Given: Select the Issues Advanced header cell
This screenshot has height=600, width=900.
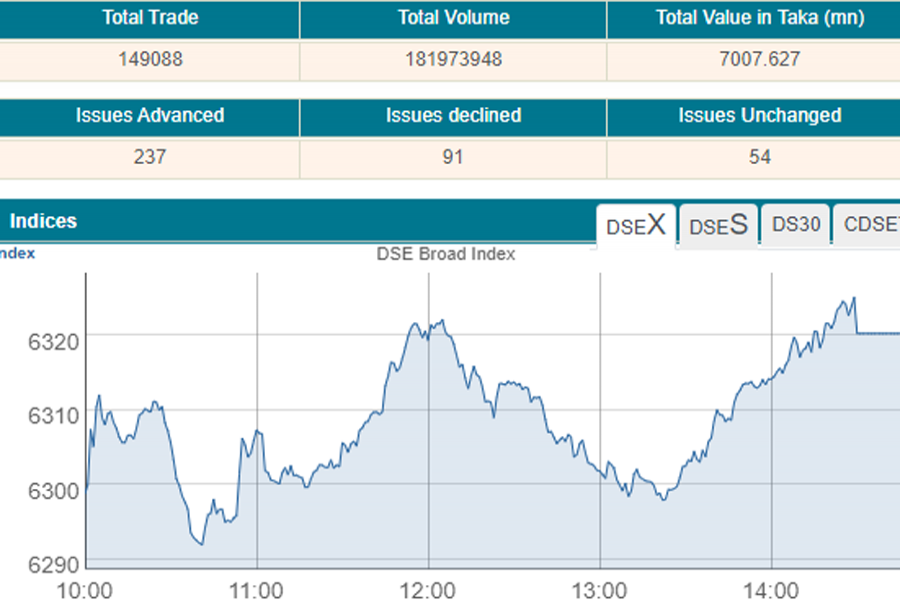Looking at the screenshot, I should point(150,116).
